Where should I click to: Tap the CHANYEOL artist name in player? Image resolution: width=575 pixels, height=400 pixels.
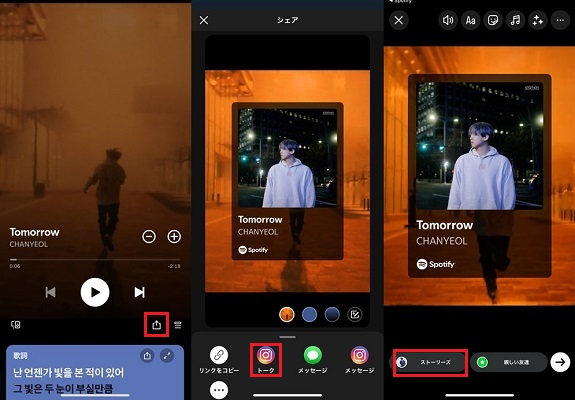pyautogui.click(x=29, y=244)
